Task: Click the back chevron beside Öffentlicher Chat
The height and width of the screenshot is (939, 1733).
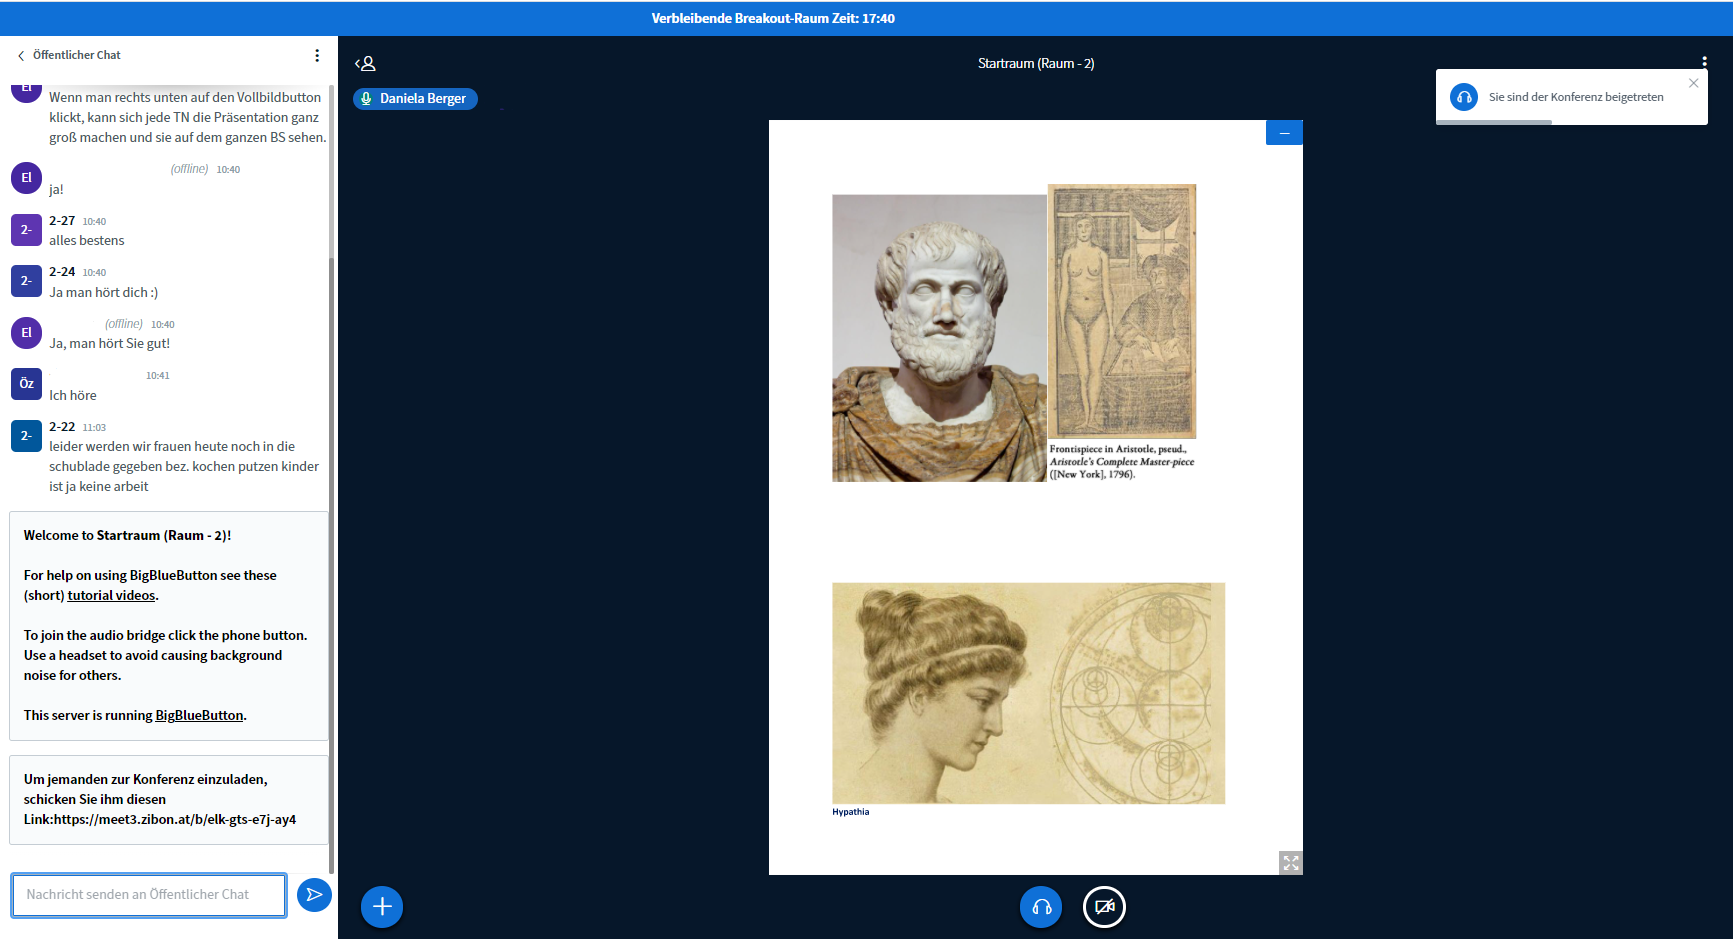Action: point(21,56)
